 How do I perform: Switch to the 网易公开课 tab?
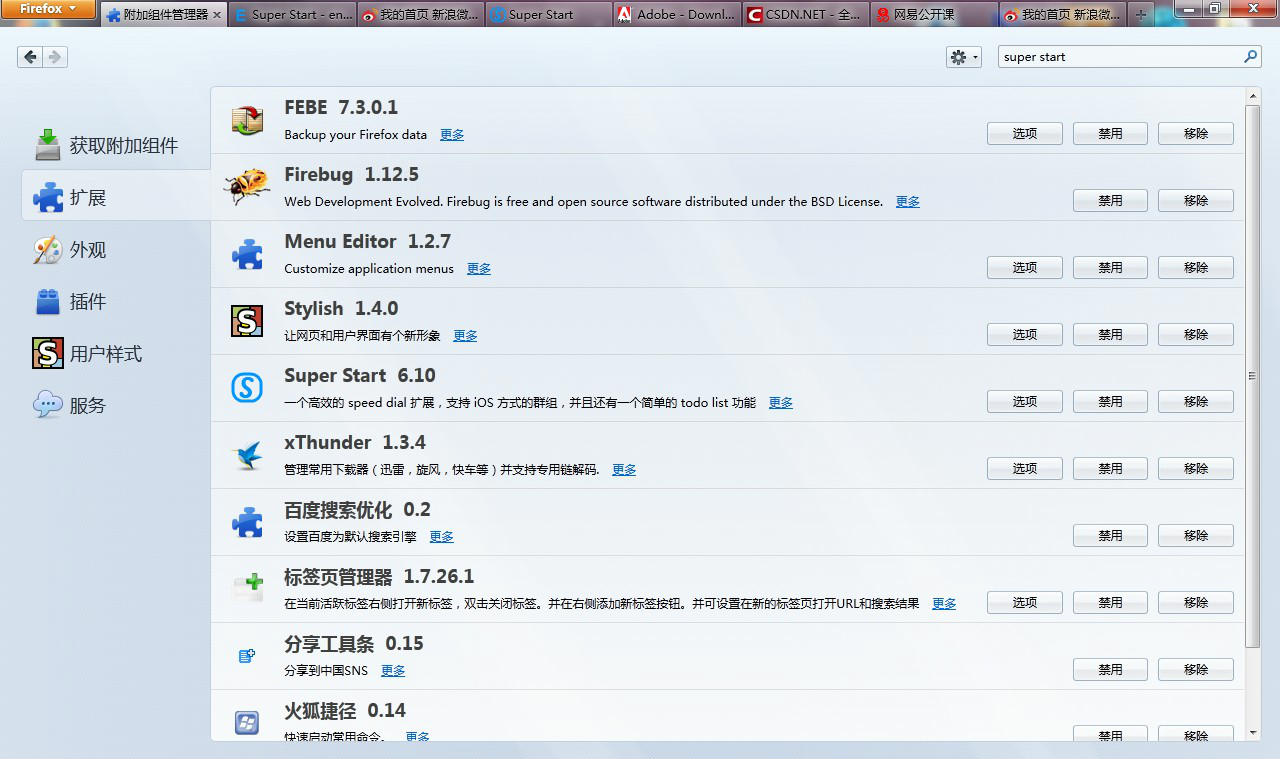click(x=934, y=15)
